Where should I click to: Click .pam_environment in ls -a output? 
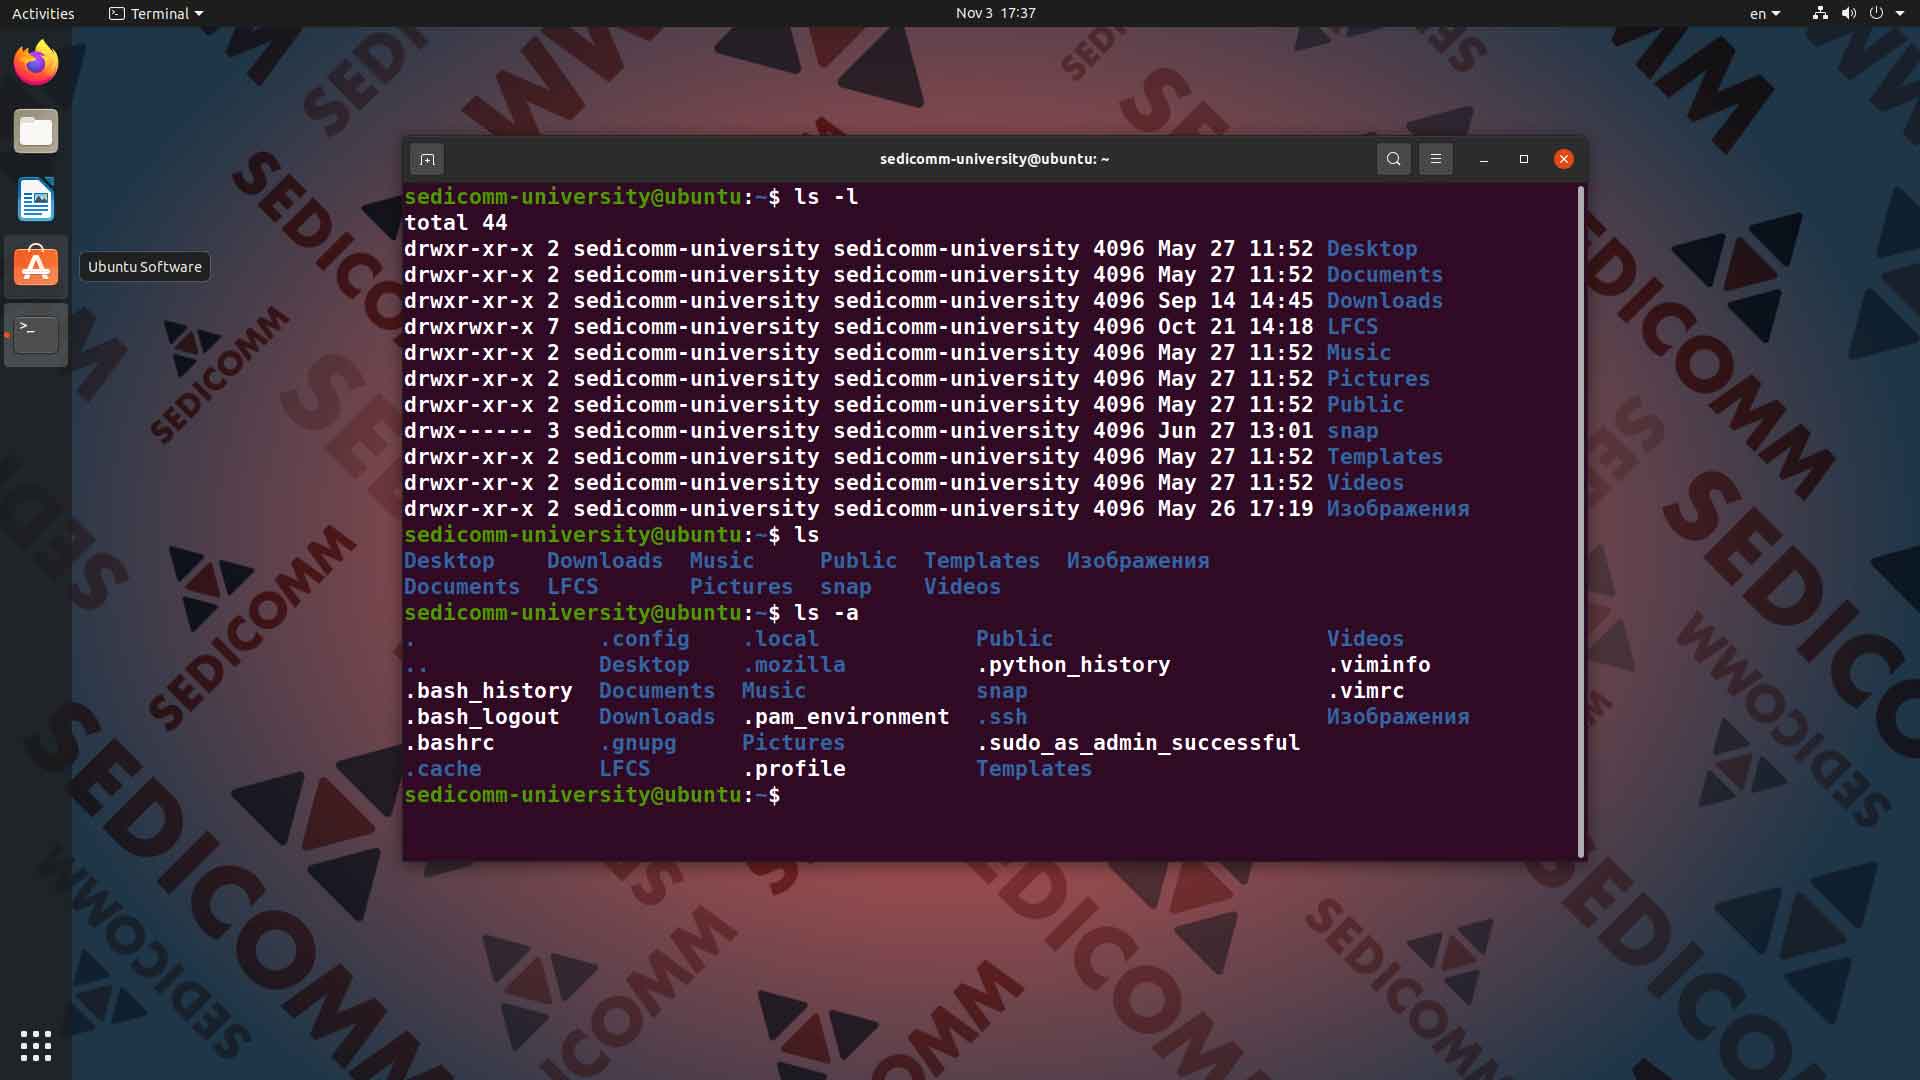[x=846, y=717]
